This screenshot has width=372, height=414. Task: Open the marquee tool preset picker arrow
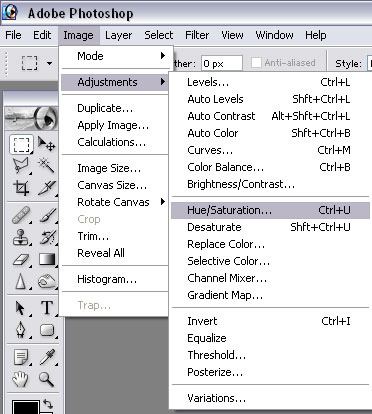(49, 63)
